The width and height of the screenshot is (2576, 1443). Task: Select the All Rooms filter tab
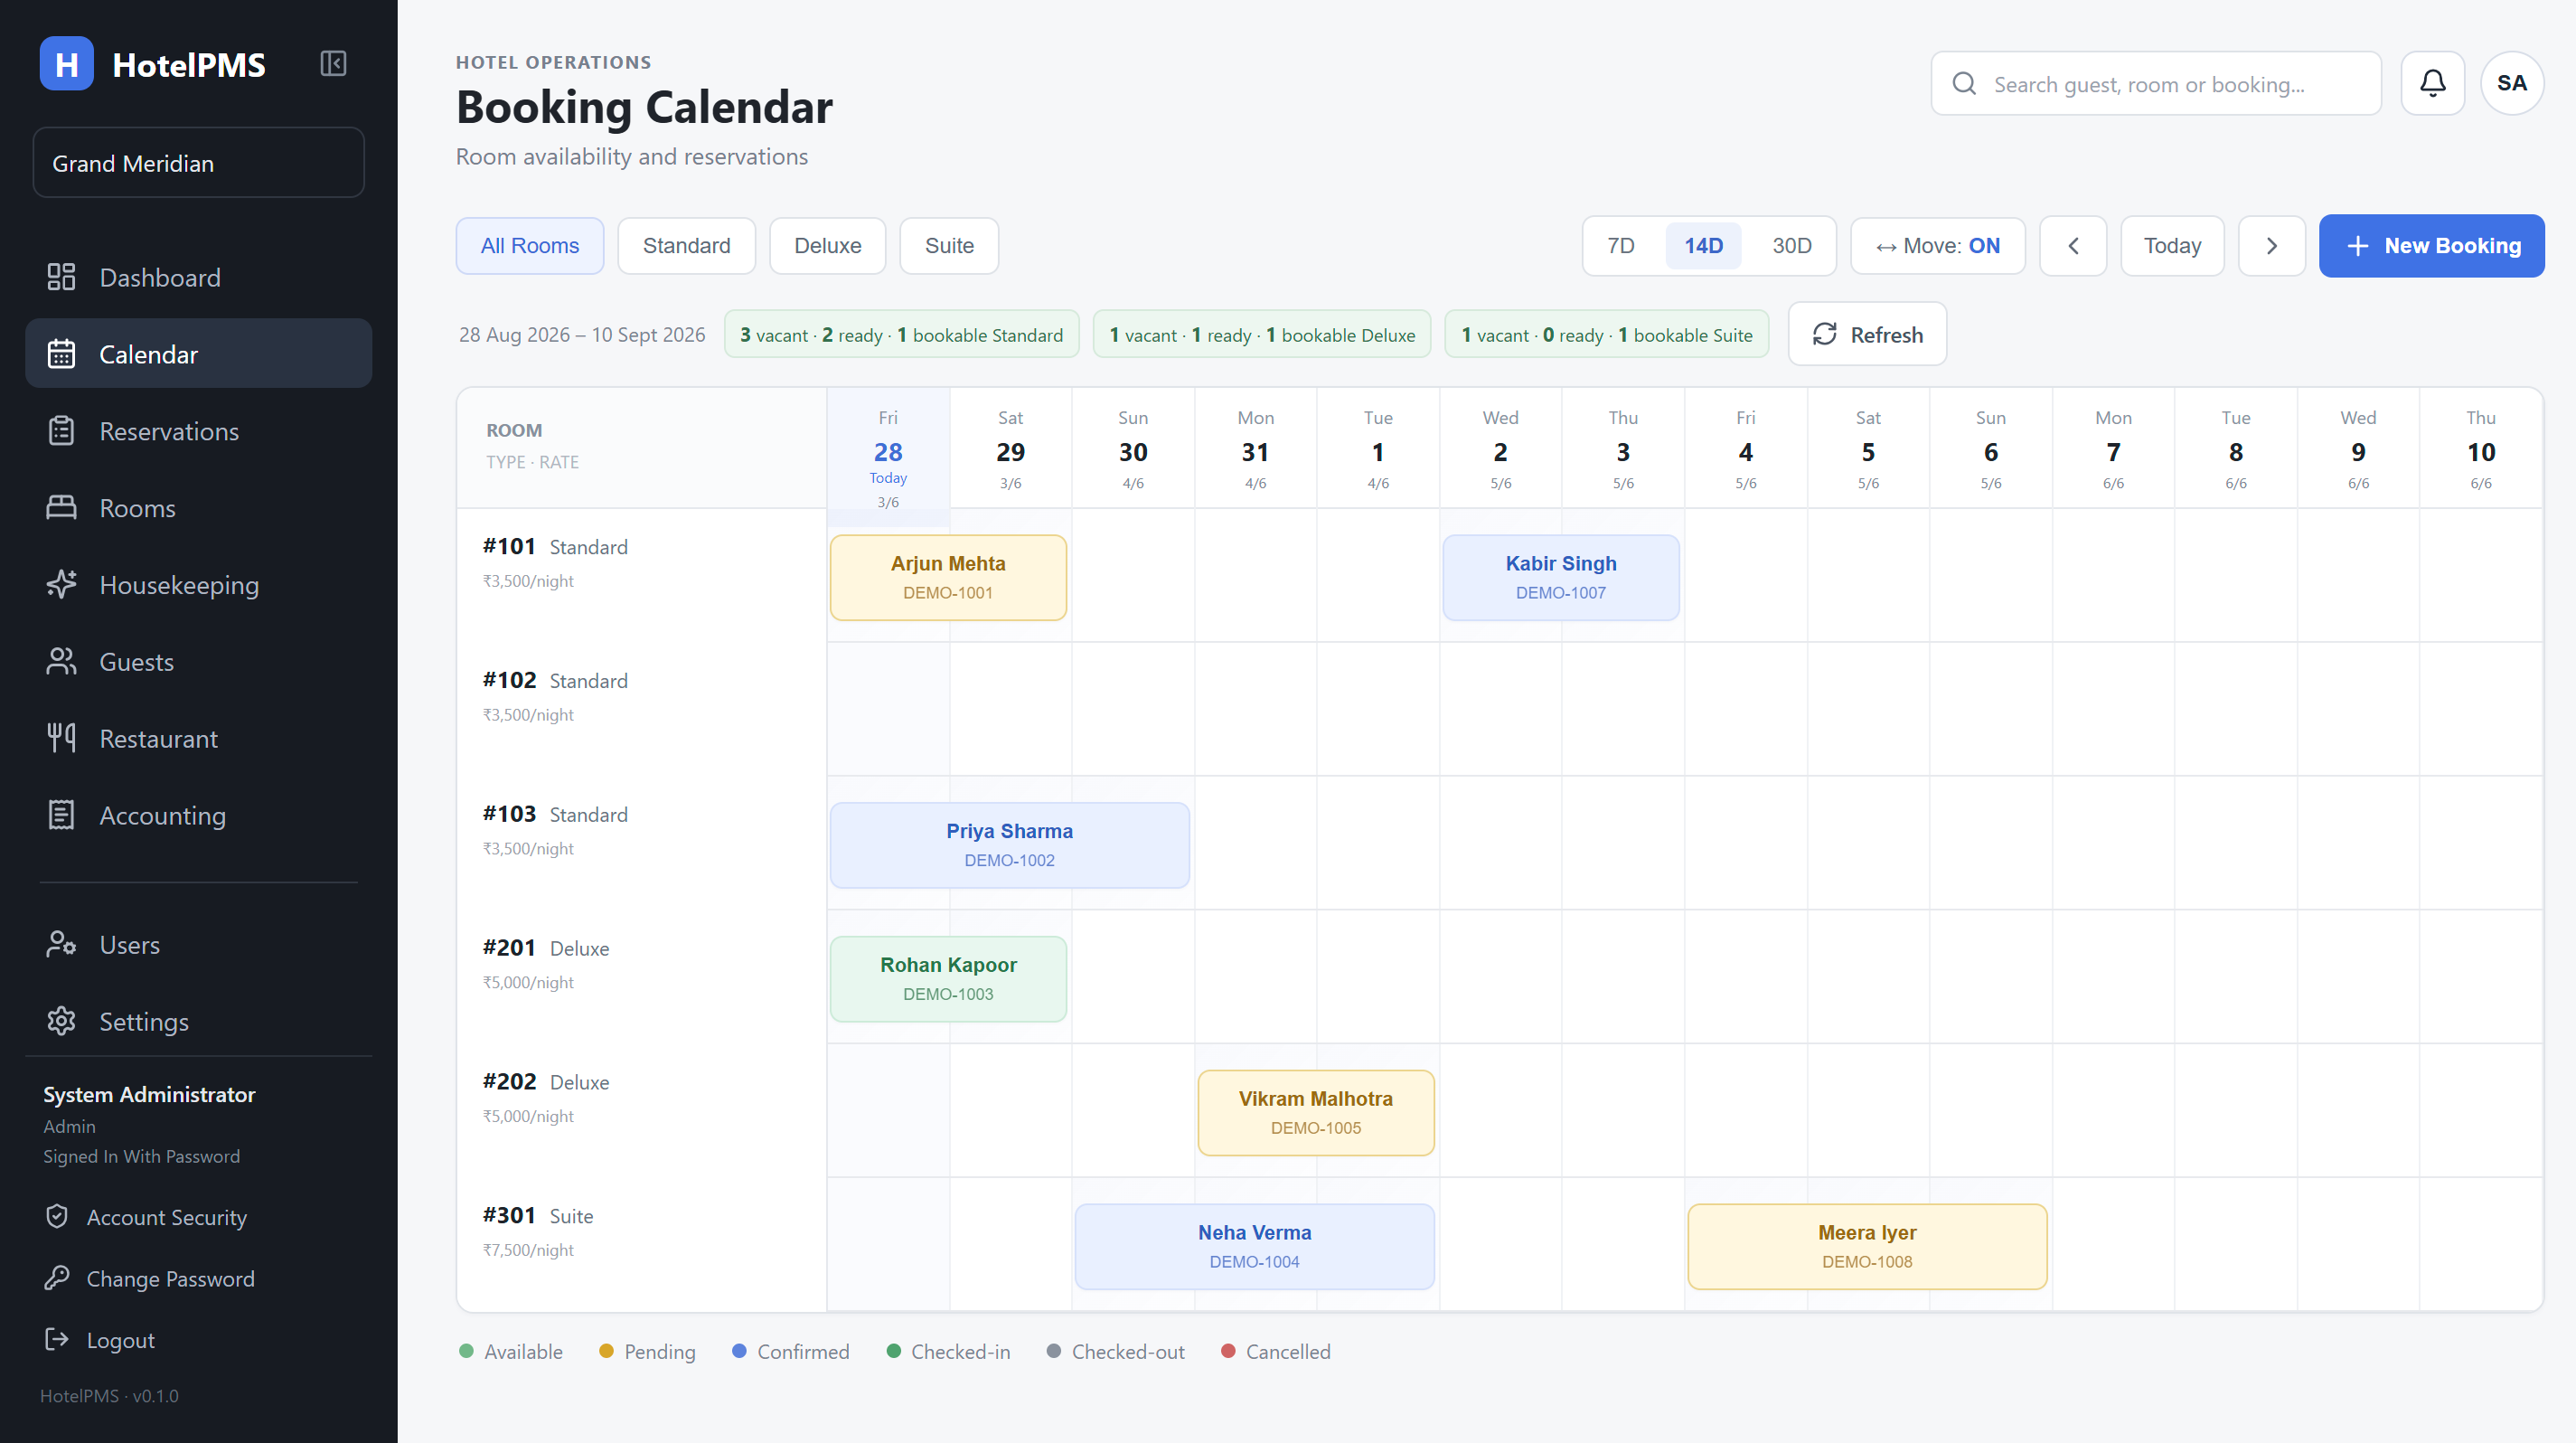[530, 246]
